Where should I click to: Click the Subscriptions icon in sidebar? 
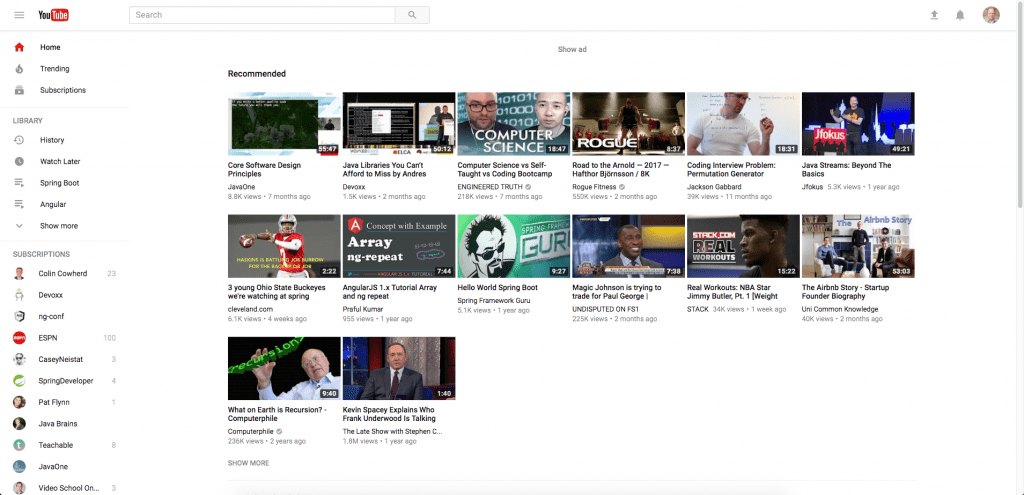19,90
